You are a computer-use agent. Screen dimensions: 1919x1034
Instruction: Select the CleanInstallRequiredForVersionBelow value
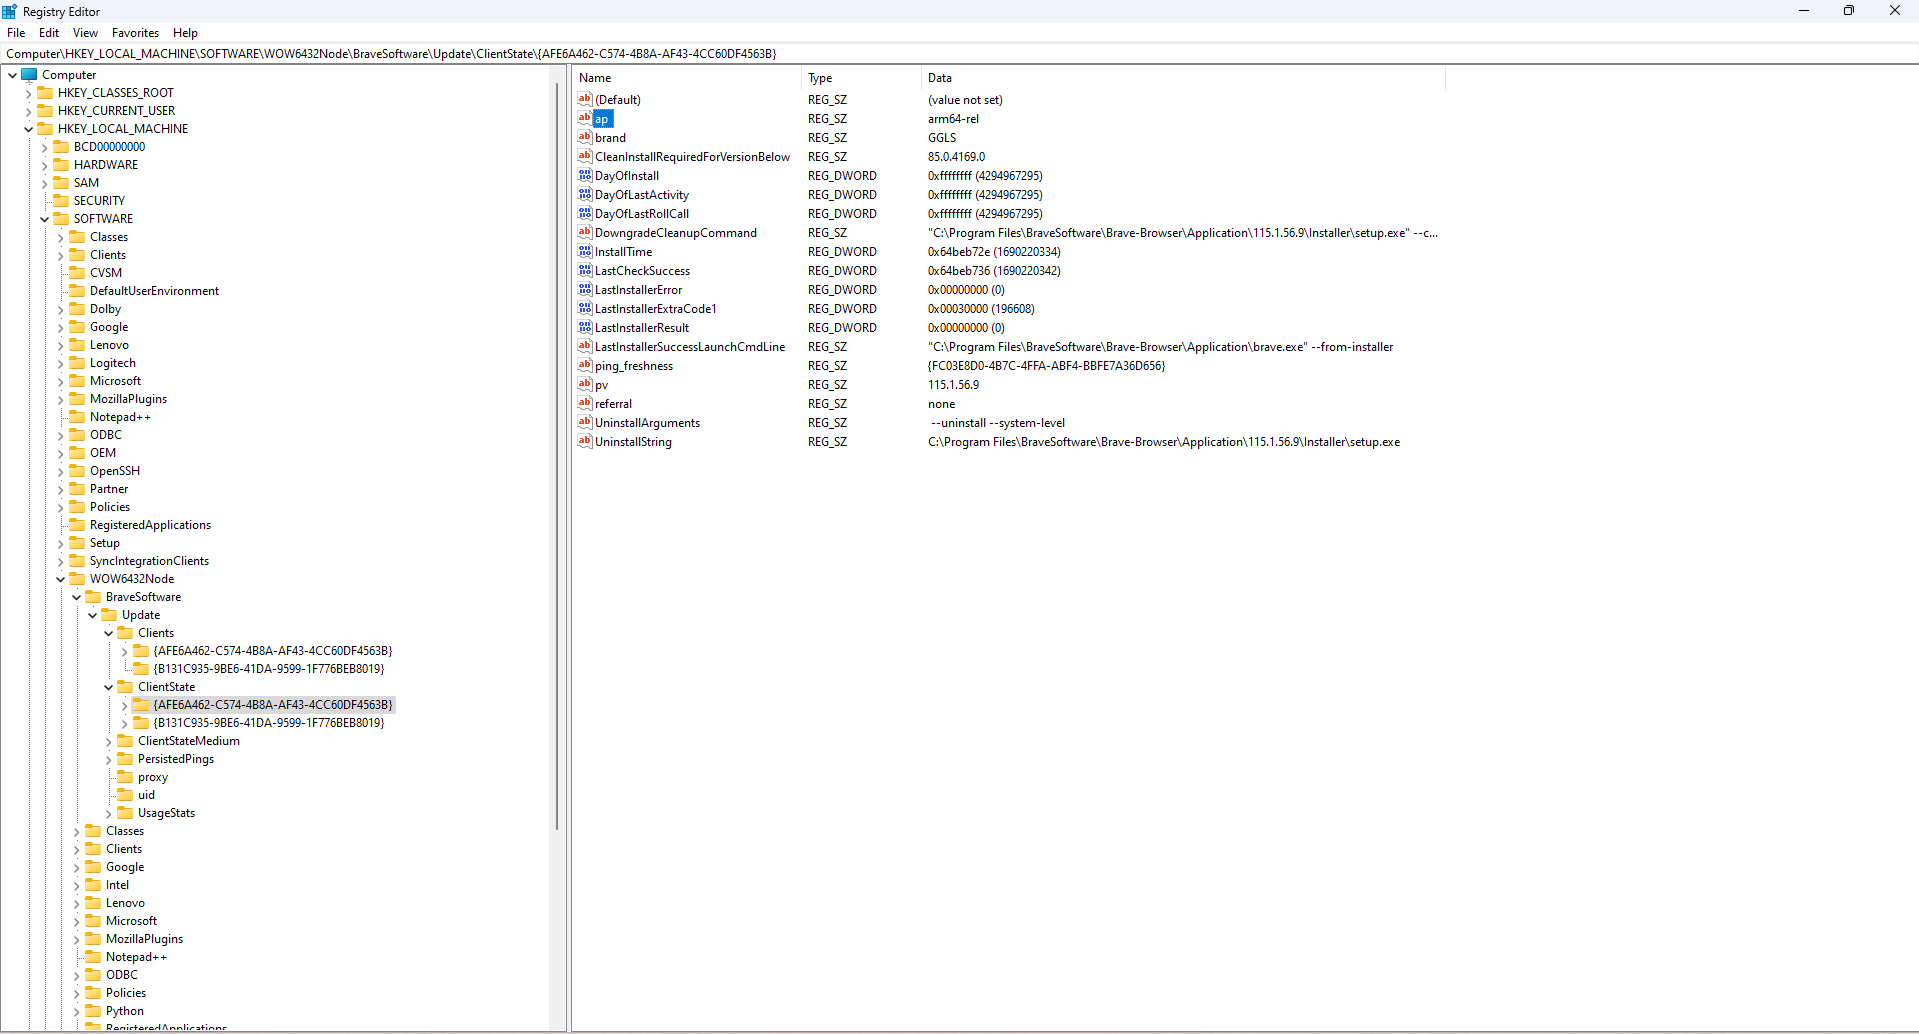tap(692, 156)
